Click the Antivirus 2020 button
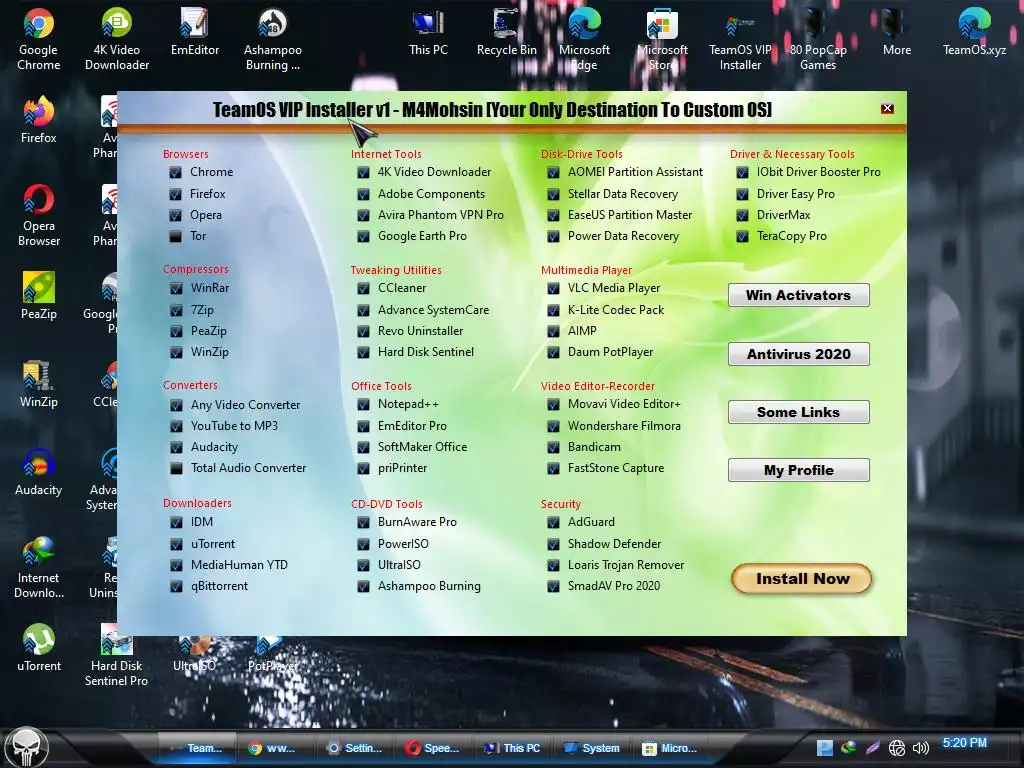Screen dimensions: 1024x768 (798, 354)
